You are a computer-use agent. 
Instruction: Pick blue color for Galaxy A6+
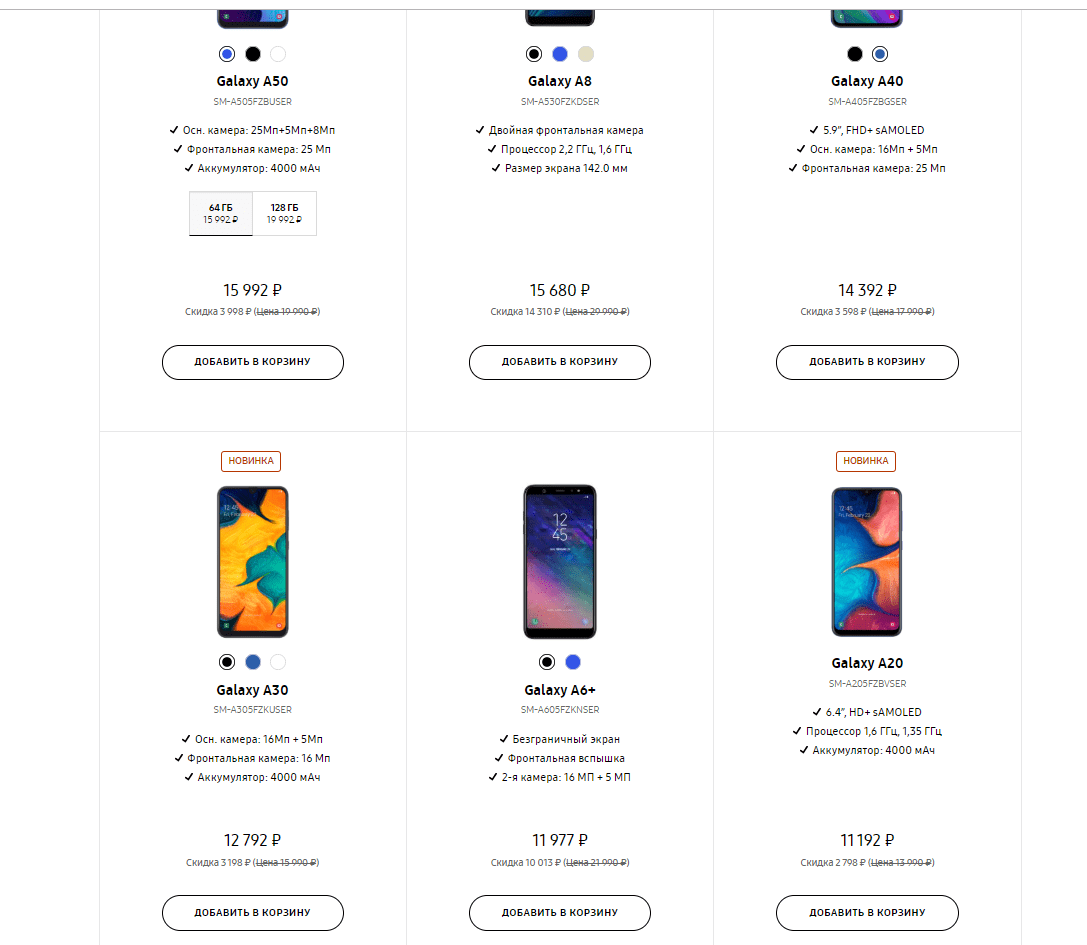pyautogui.click(x=573, y=662)
